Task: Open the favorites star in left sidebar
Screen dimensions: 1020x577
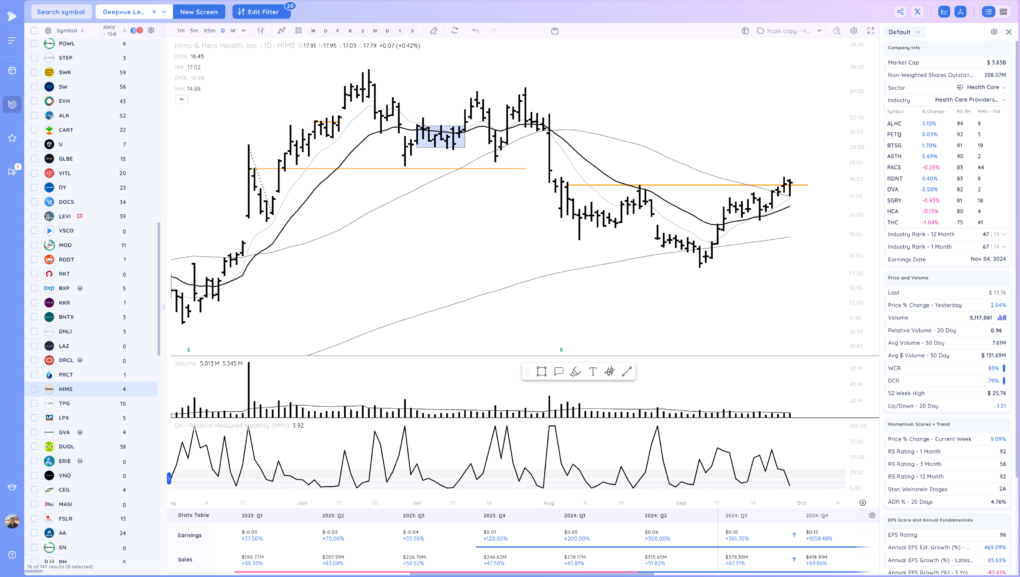Action: click(x=12, y=137)
